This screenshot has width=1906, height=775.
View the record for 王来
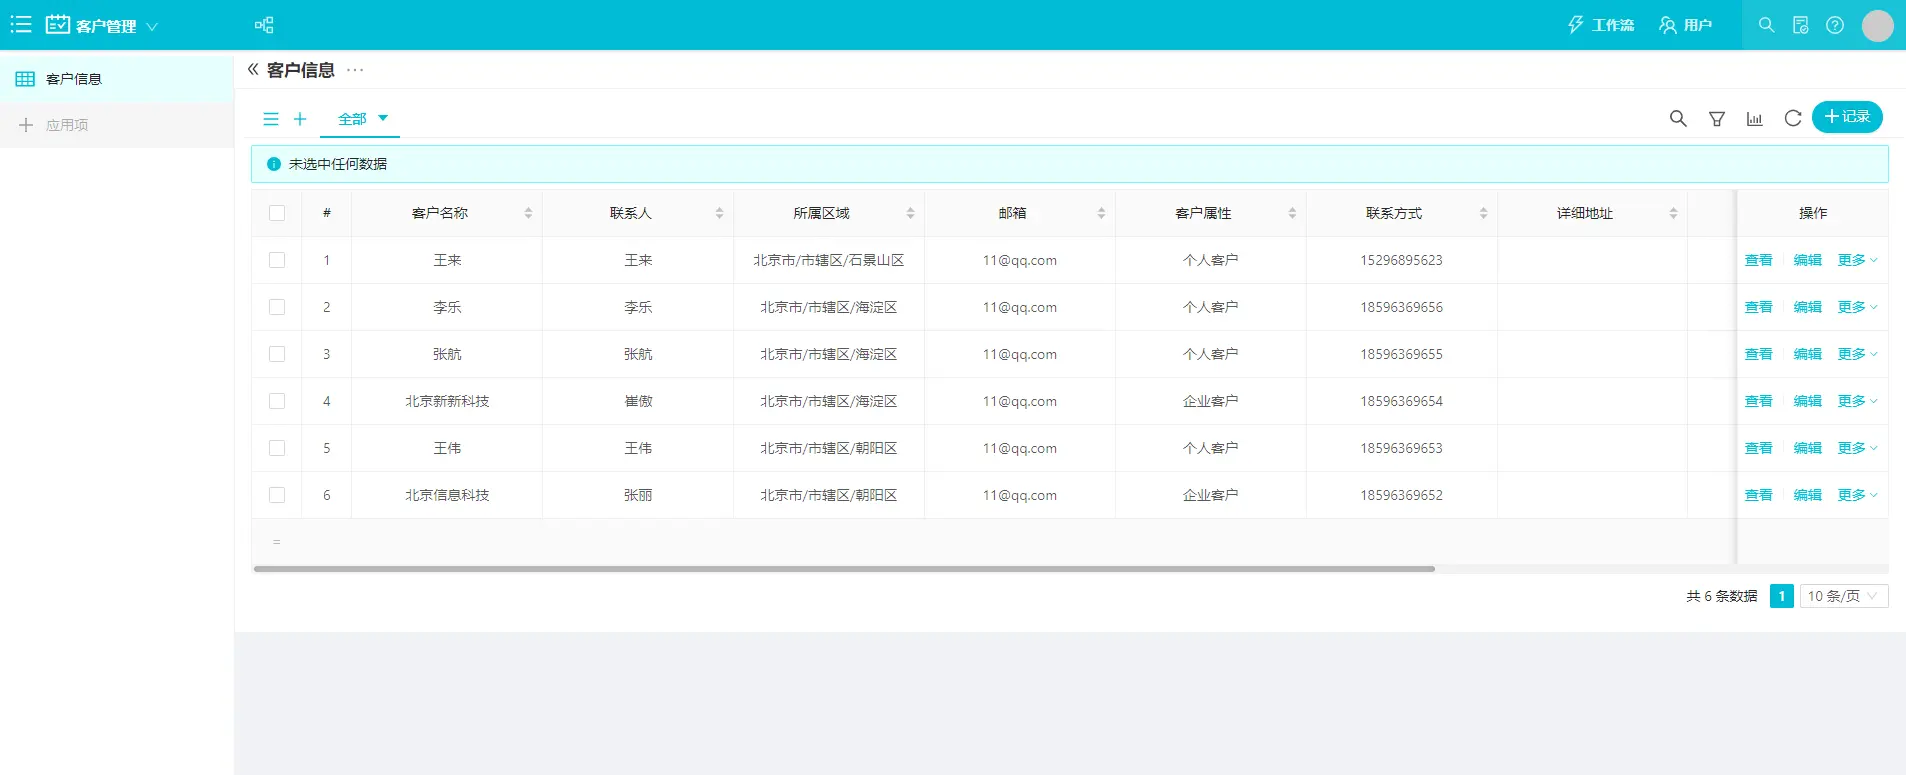pyautogui.click(x=1758, y=260)
